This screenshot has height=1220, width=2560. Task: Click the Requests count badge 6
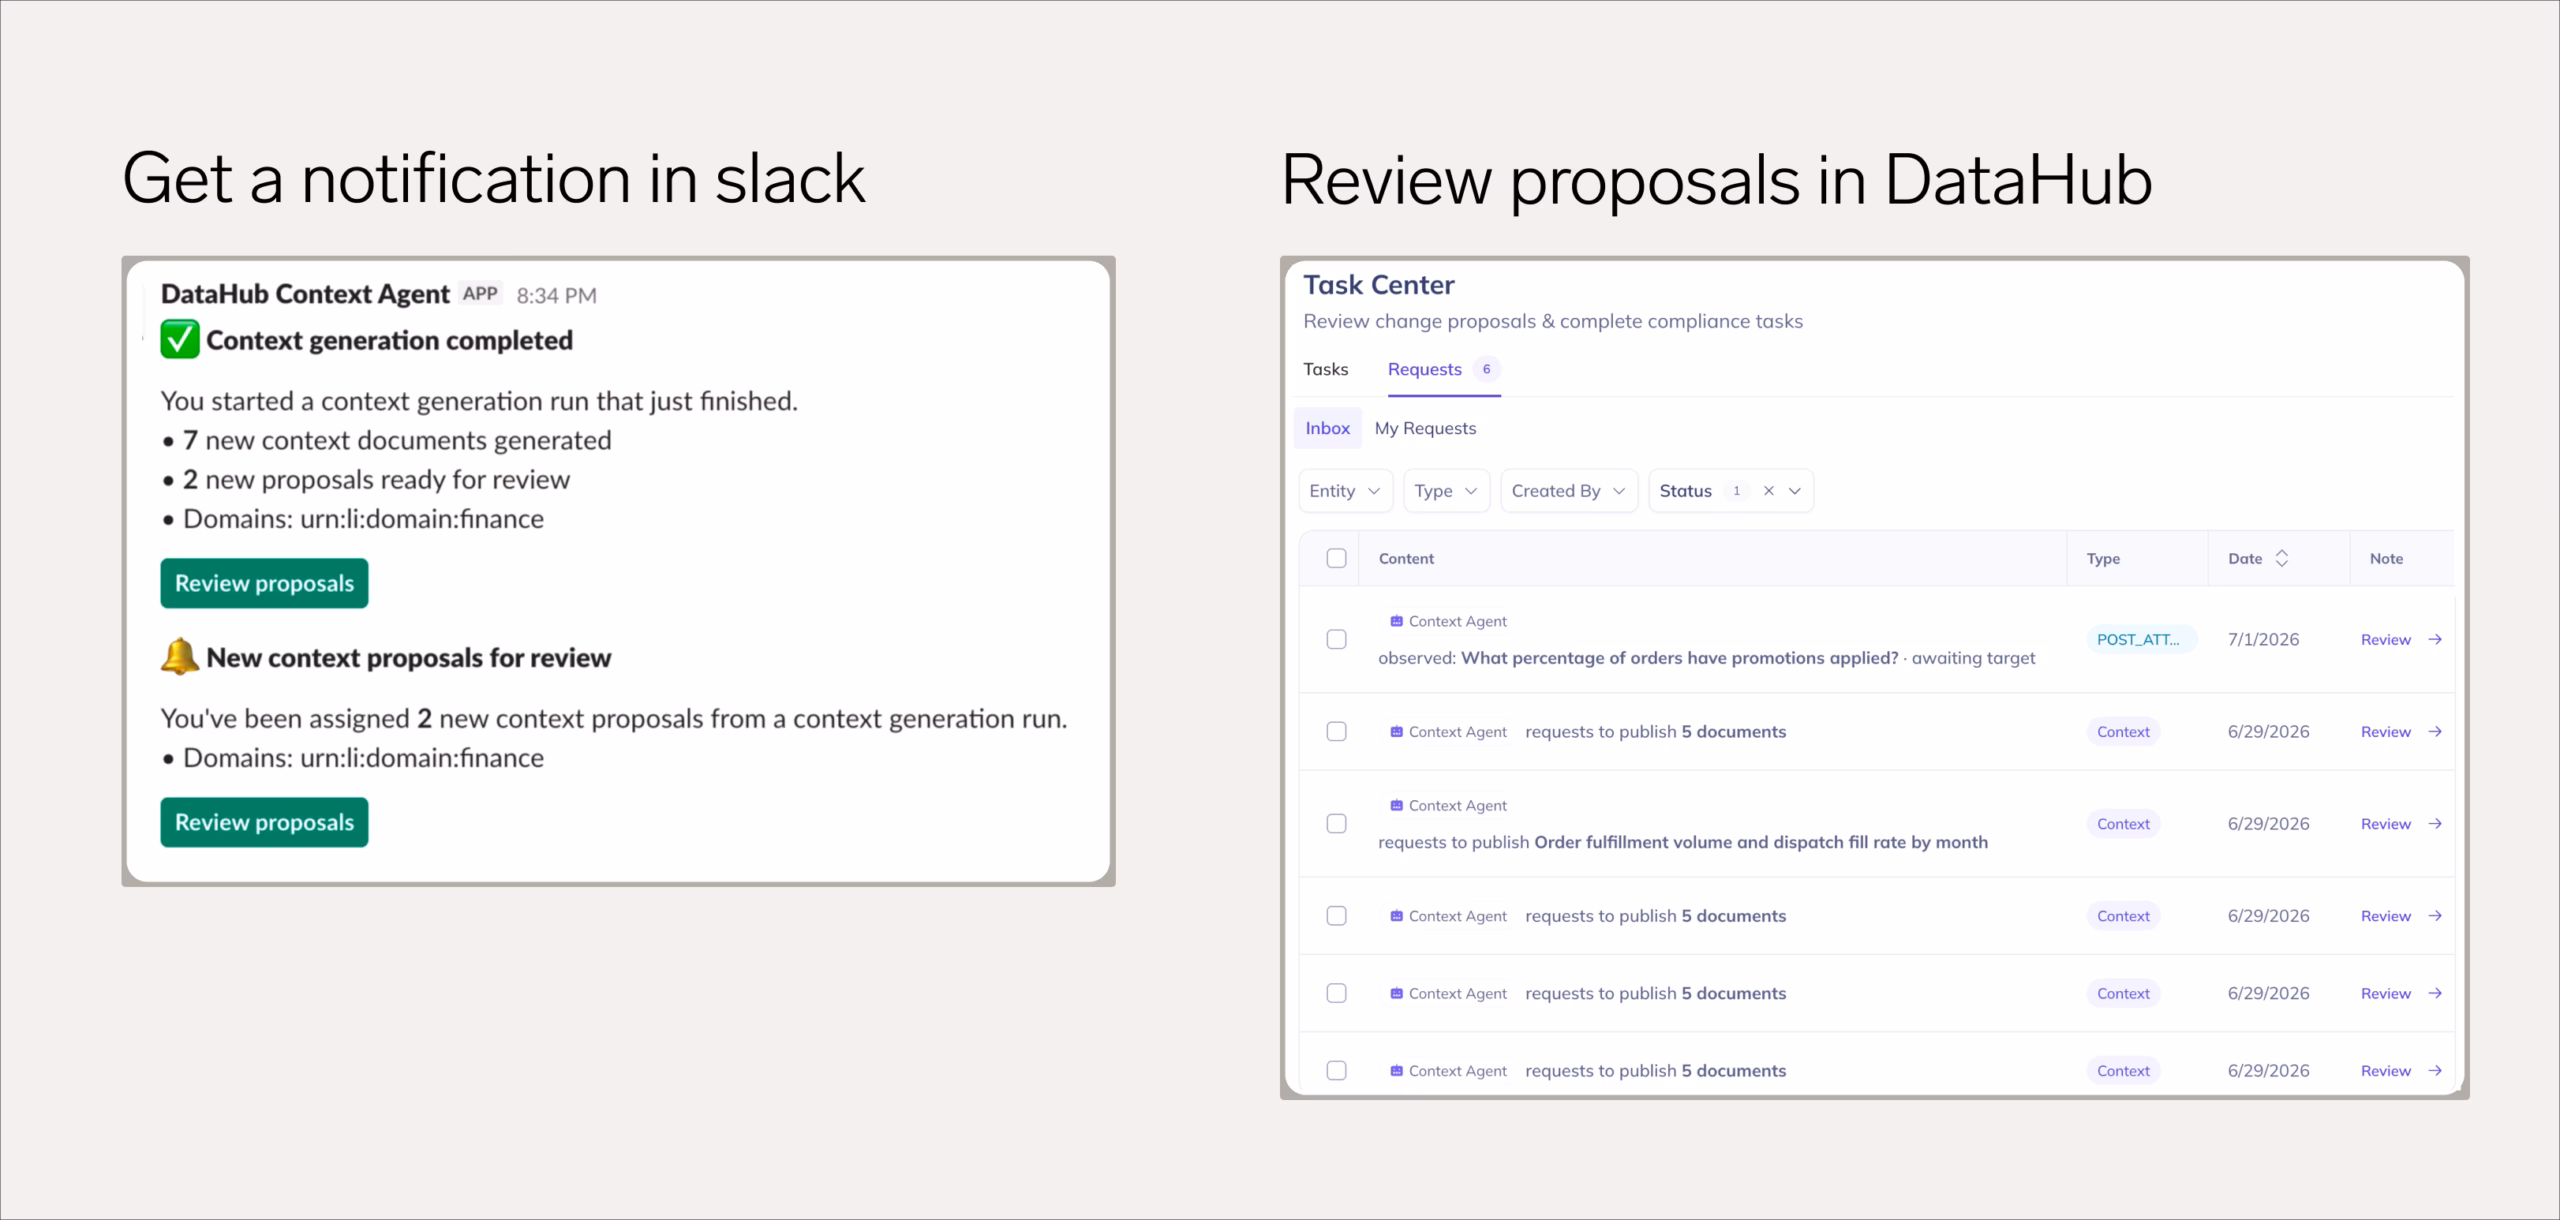tap(1486, 369)
